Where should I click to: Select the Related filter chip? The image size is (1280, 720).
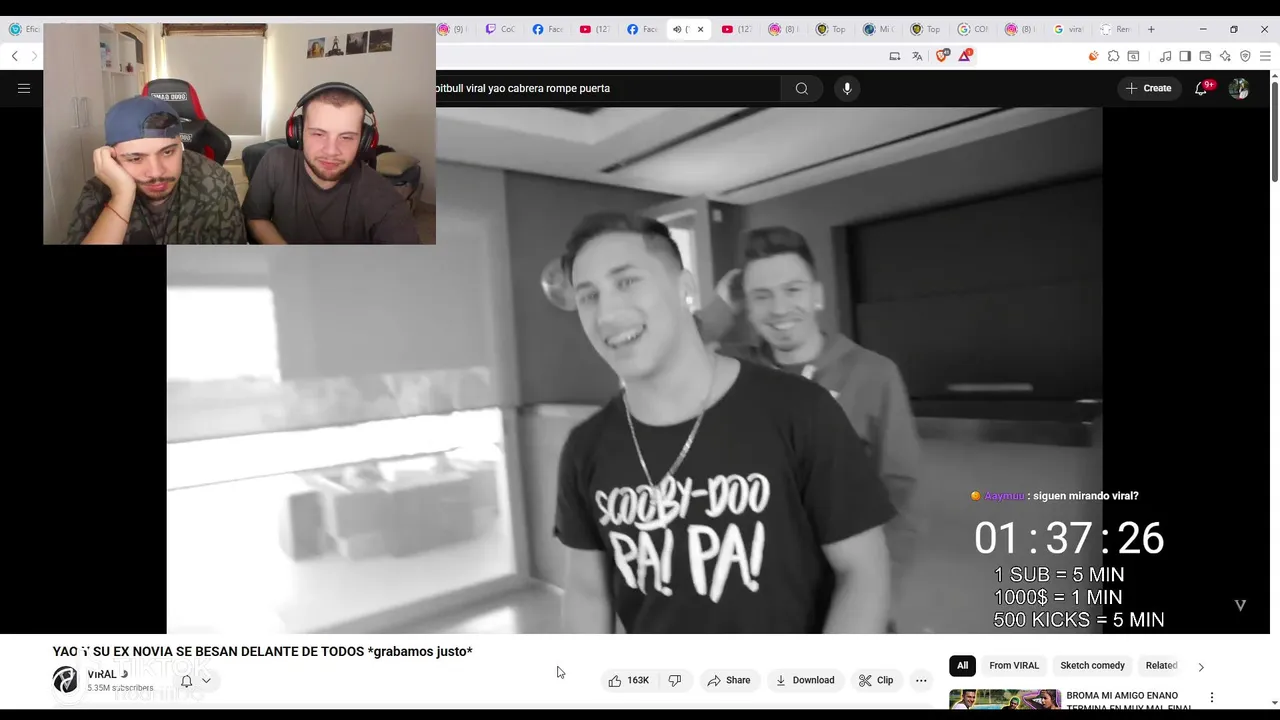pyautogui.click(x=1161, y=665)
